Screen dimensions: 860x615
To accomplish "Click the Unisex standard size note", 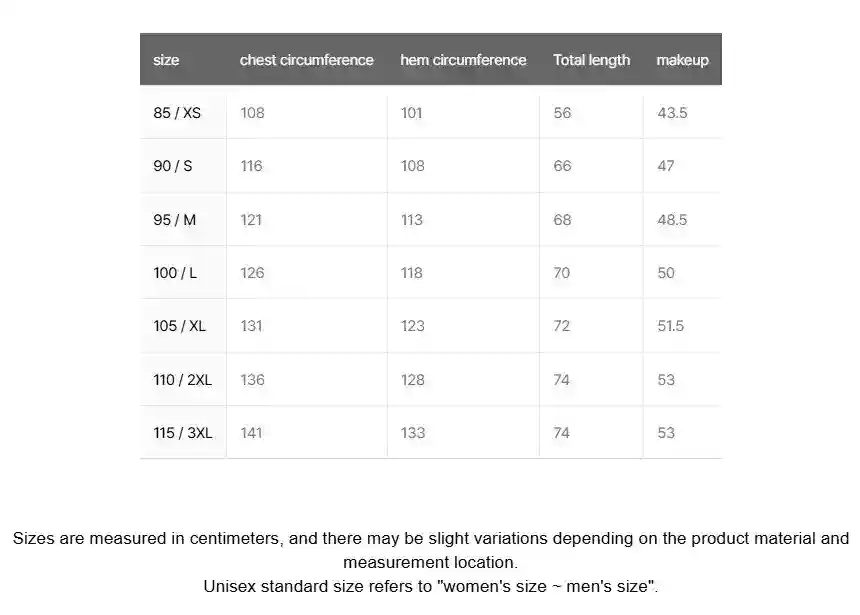I will (431, 586).
